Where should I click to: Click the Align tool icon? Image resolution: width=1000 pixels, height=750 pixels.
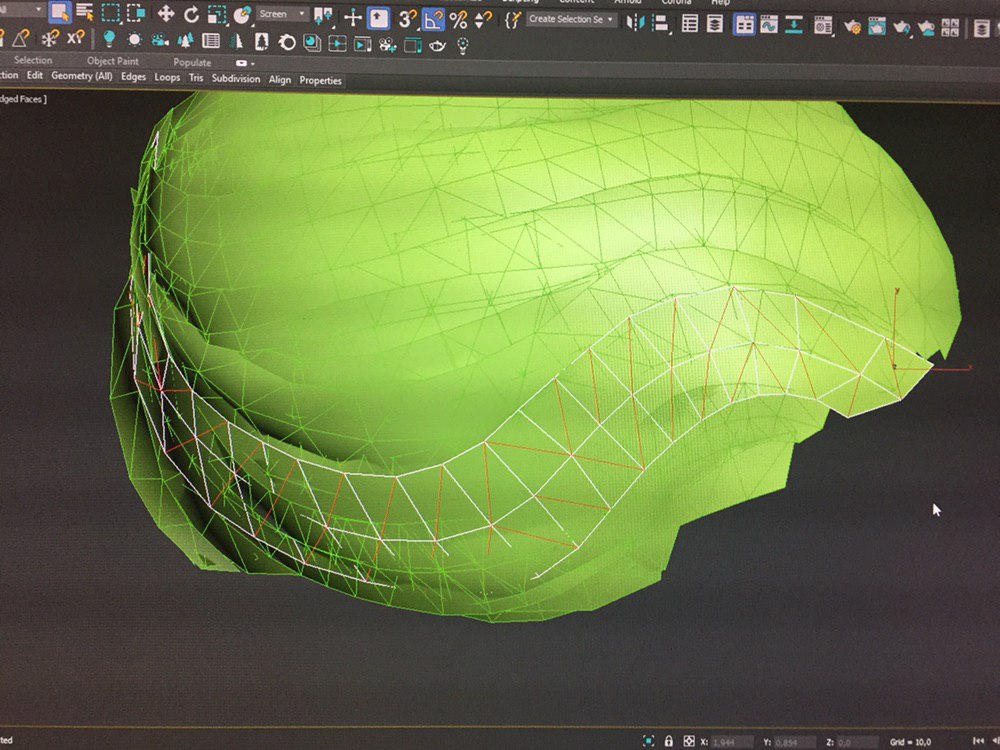661,24
